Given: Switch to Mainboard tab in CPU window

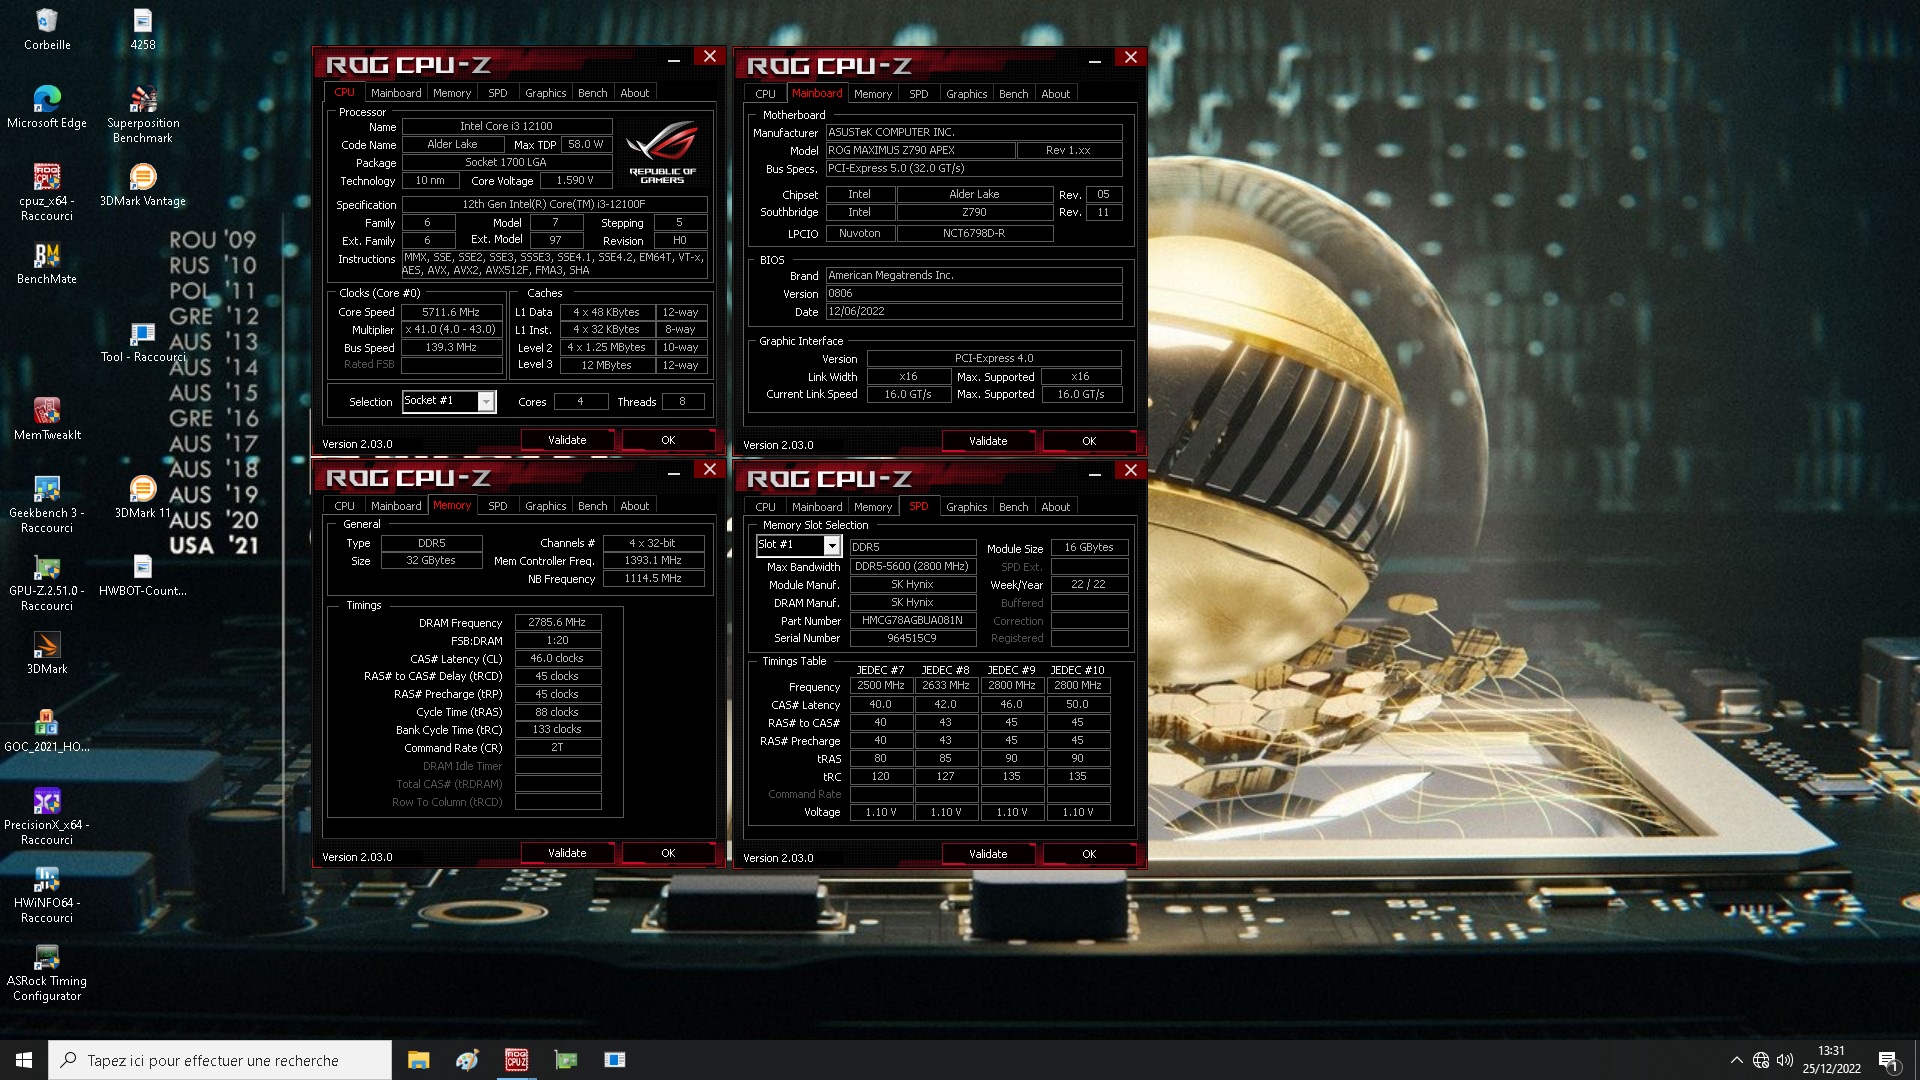Looking at the screenshot, I should point(396,93).
